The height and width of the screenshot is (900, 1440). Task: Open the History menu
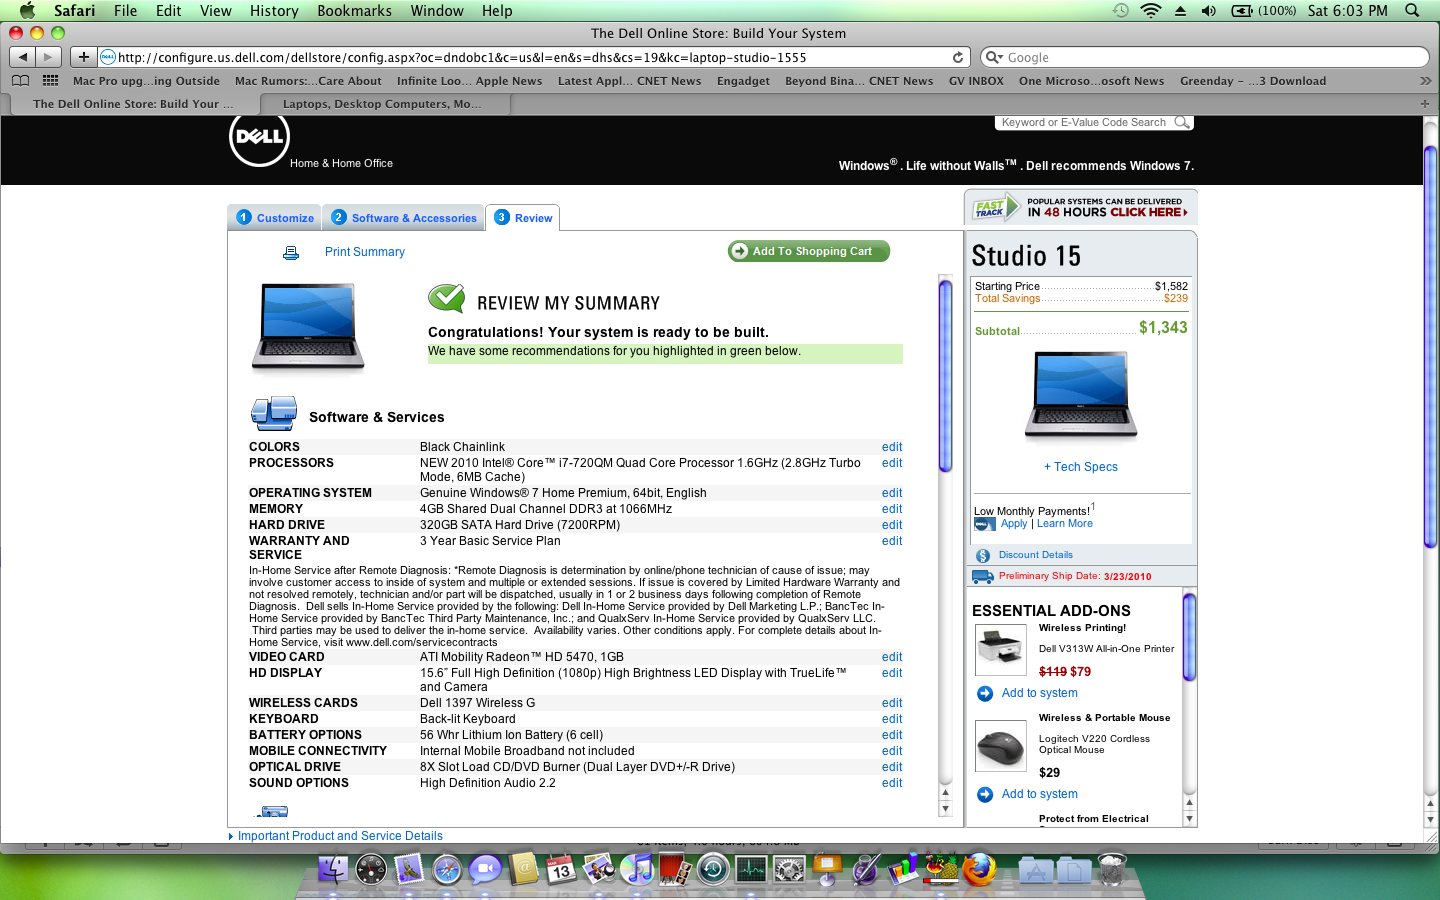point(274,10)
